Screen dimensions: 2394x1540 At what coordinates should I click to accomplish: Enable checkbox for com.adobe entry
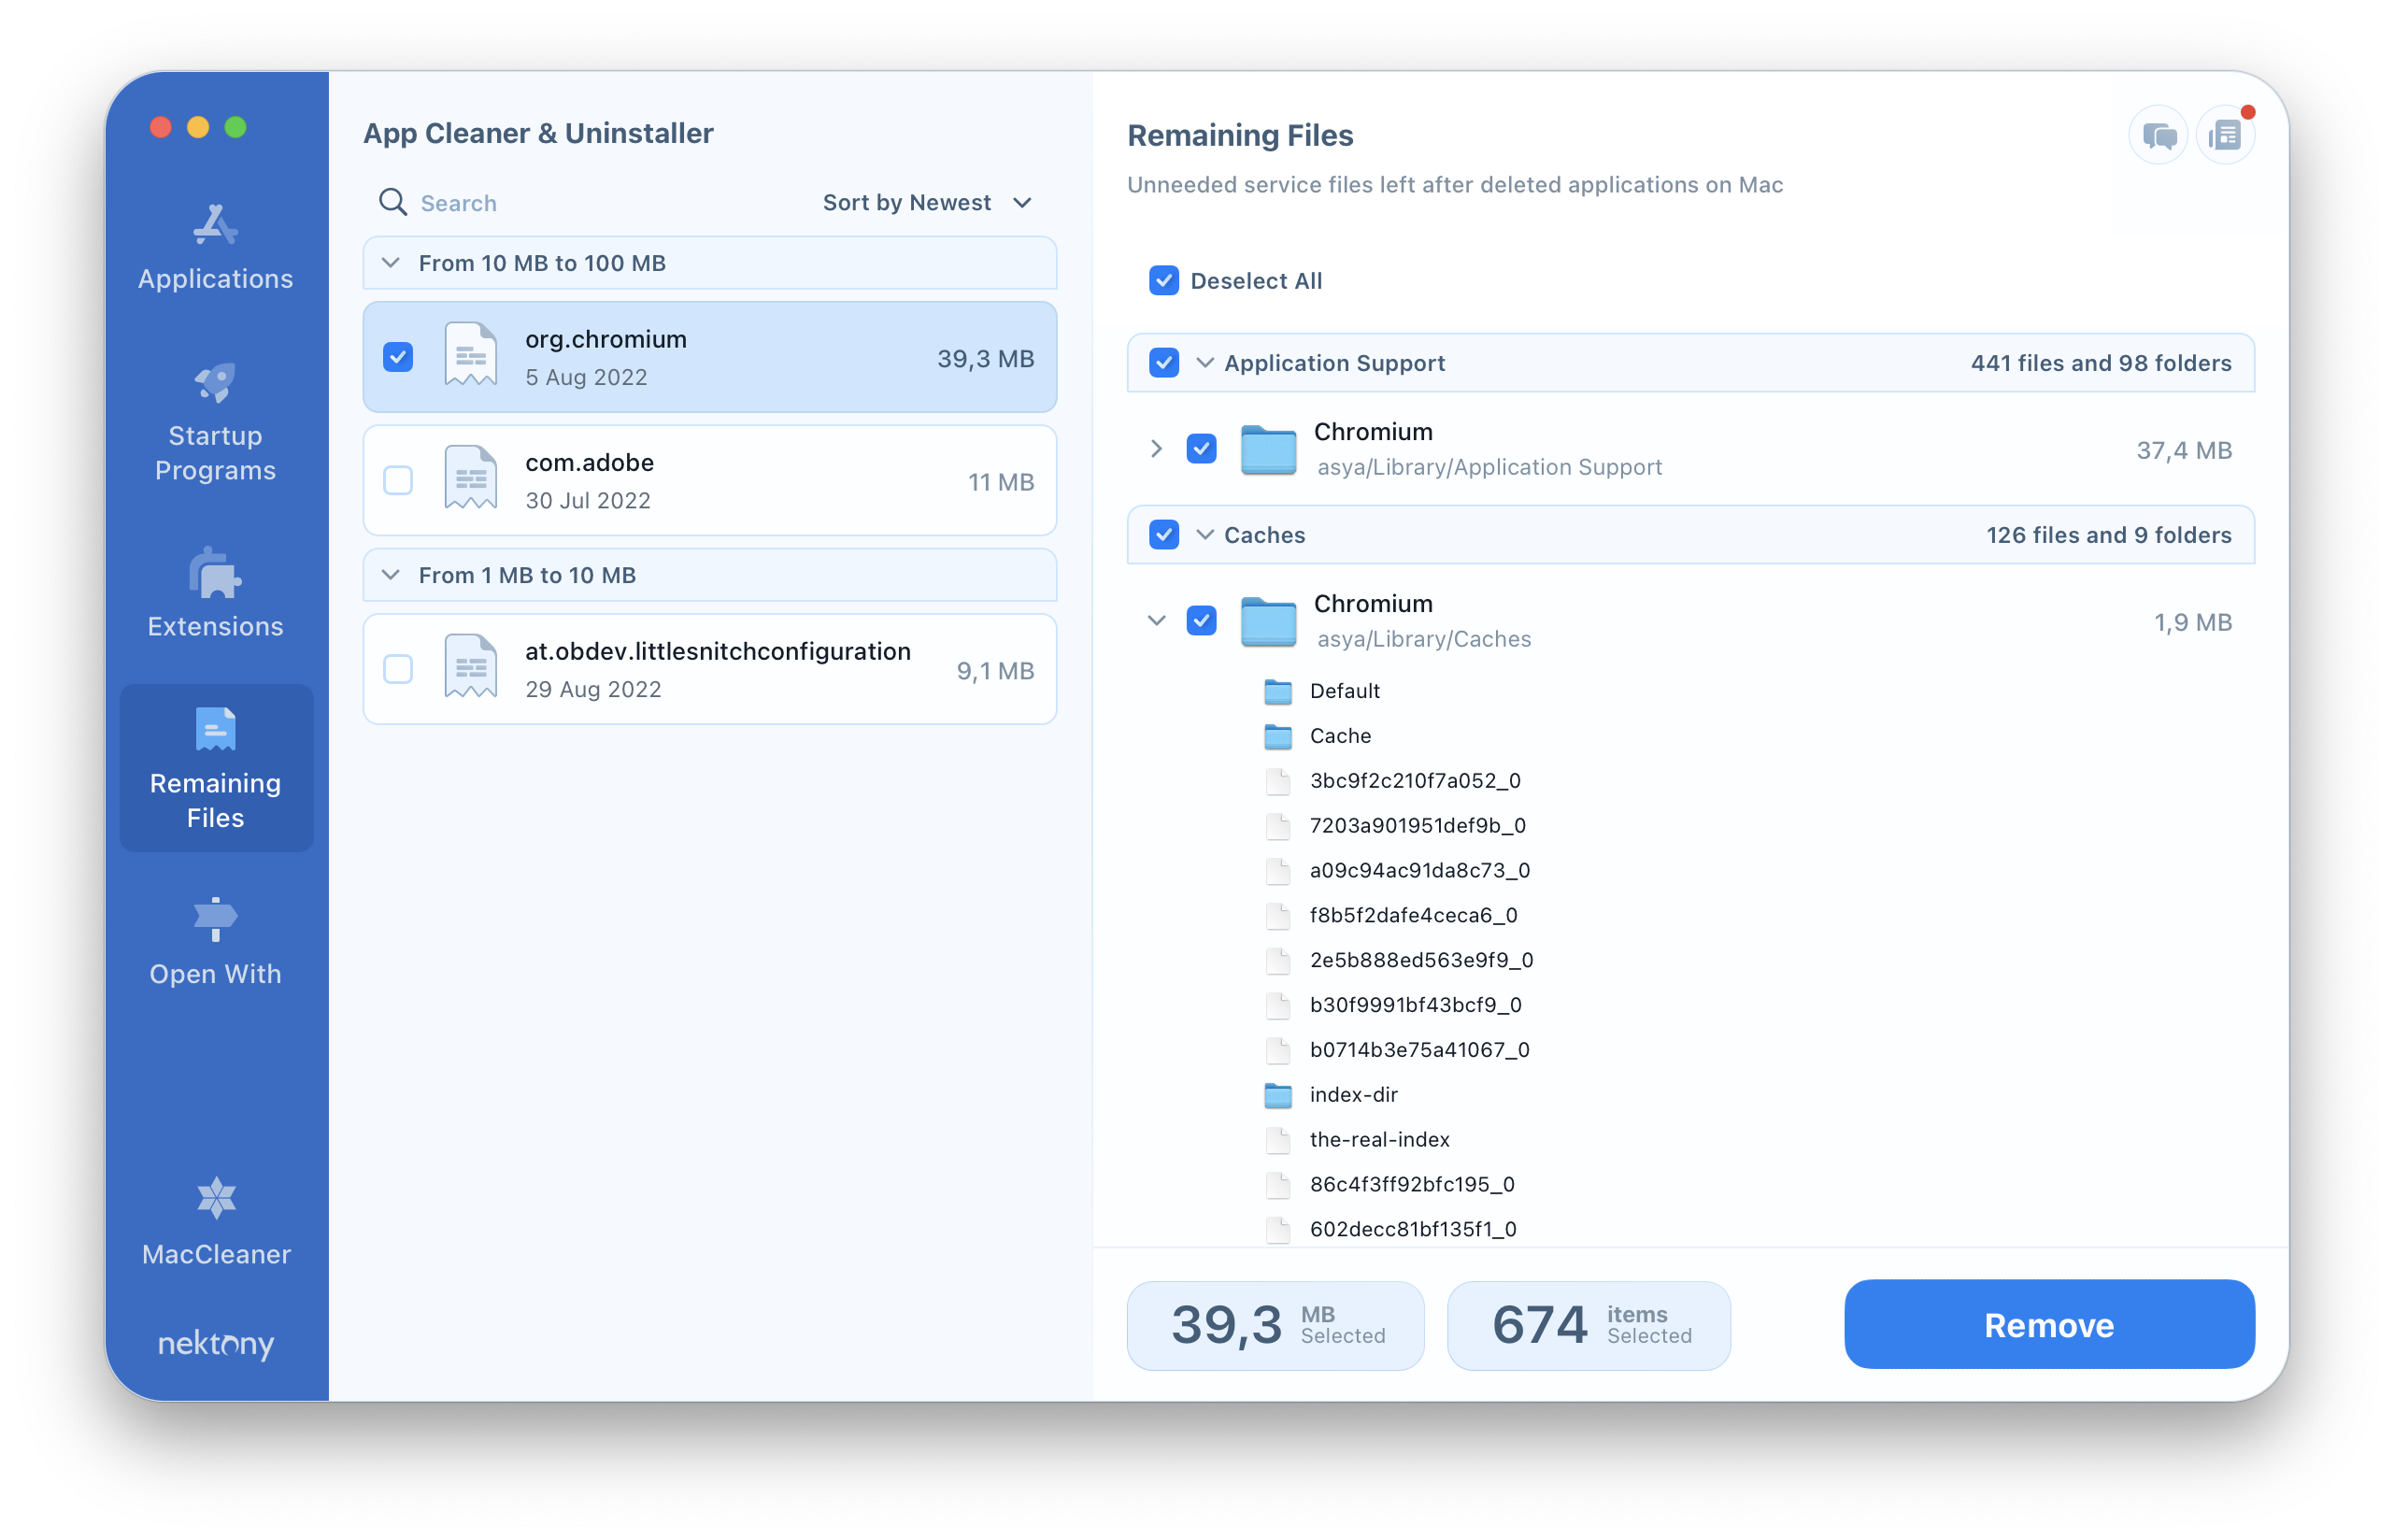398,479
